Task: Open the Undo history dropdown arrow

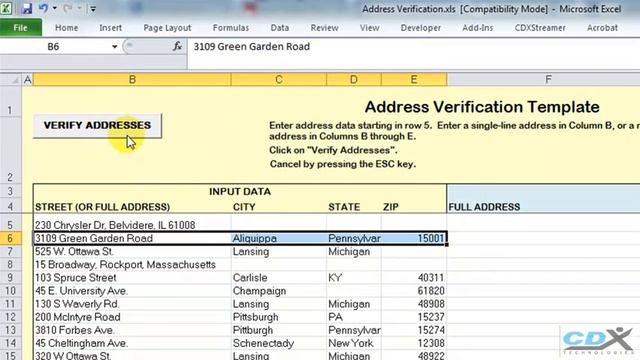Action: [55, 8]
